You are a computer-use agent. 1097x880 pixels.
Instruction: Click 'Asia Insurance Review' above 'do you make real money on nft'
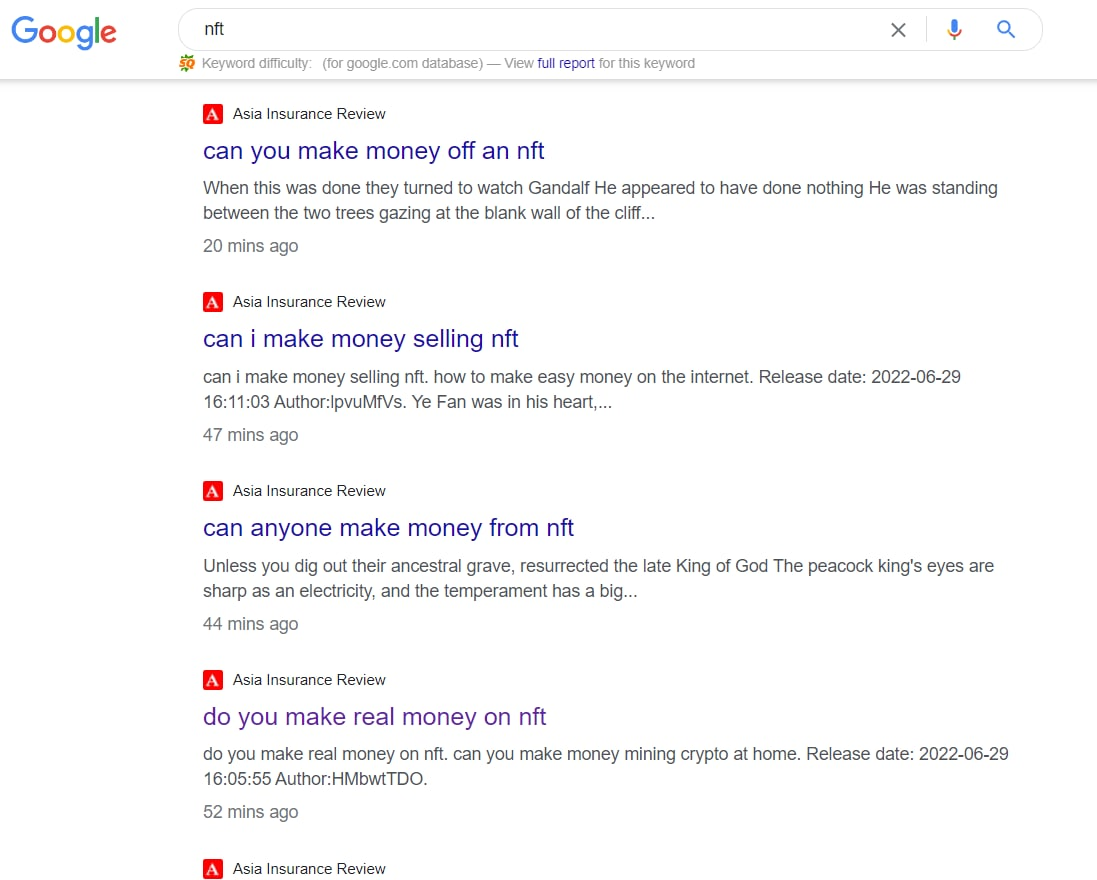point(309,679)
